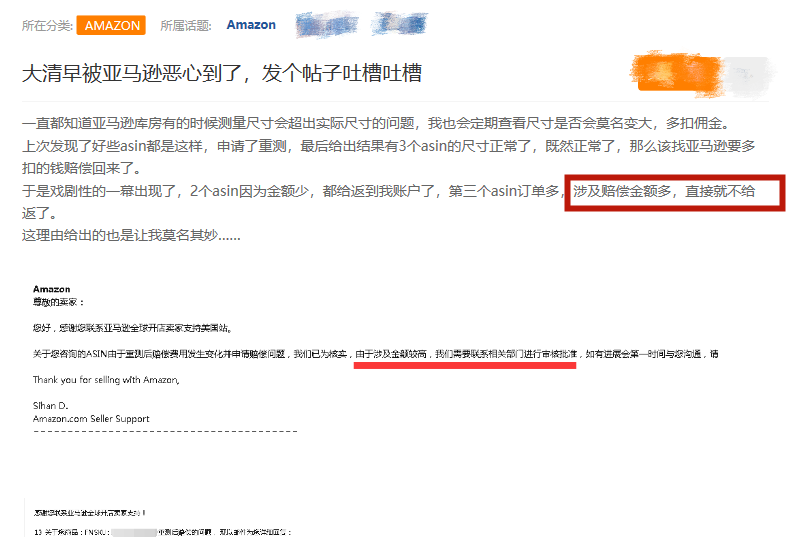Click the 尊敬的卖家 greeting line
The width and height of the screenshot is (804, 537).
58,302
